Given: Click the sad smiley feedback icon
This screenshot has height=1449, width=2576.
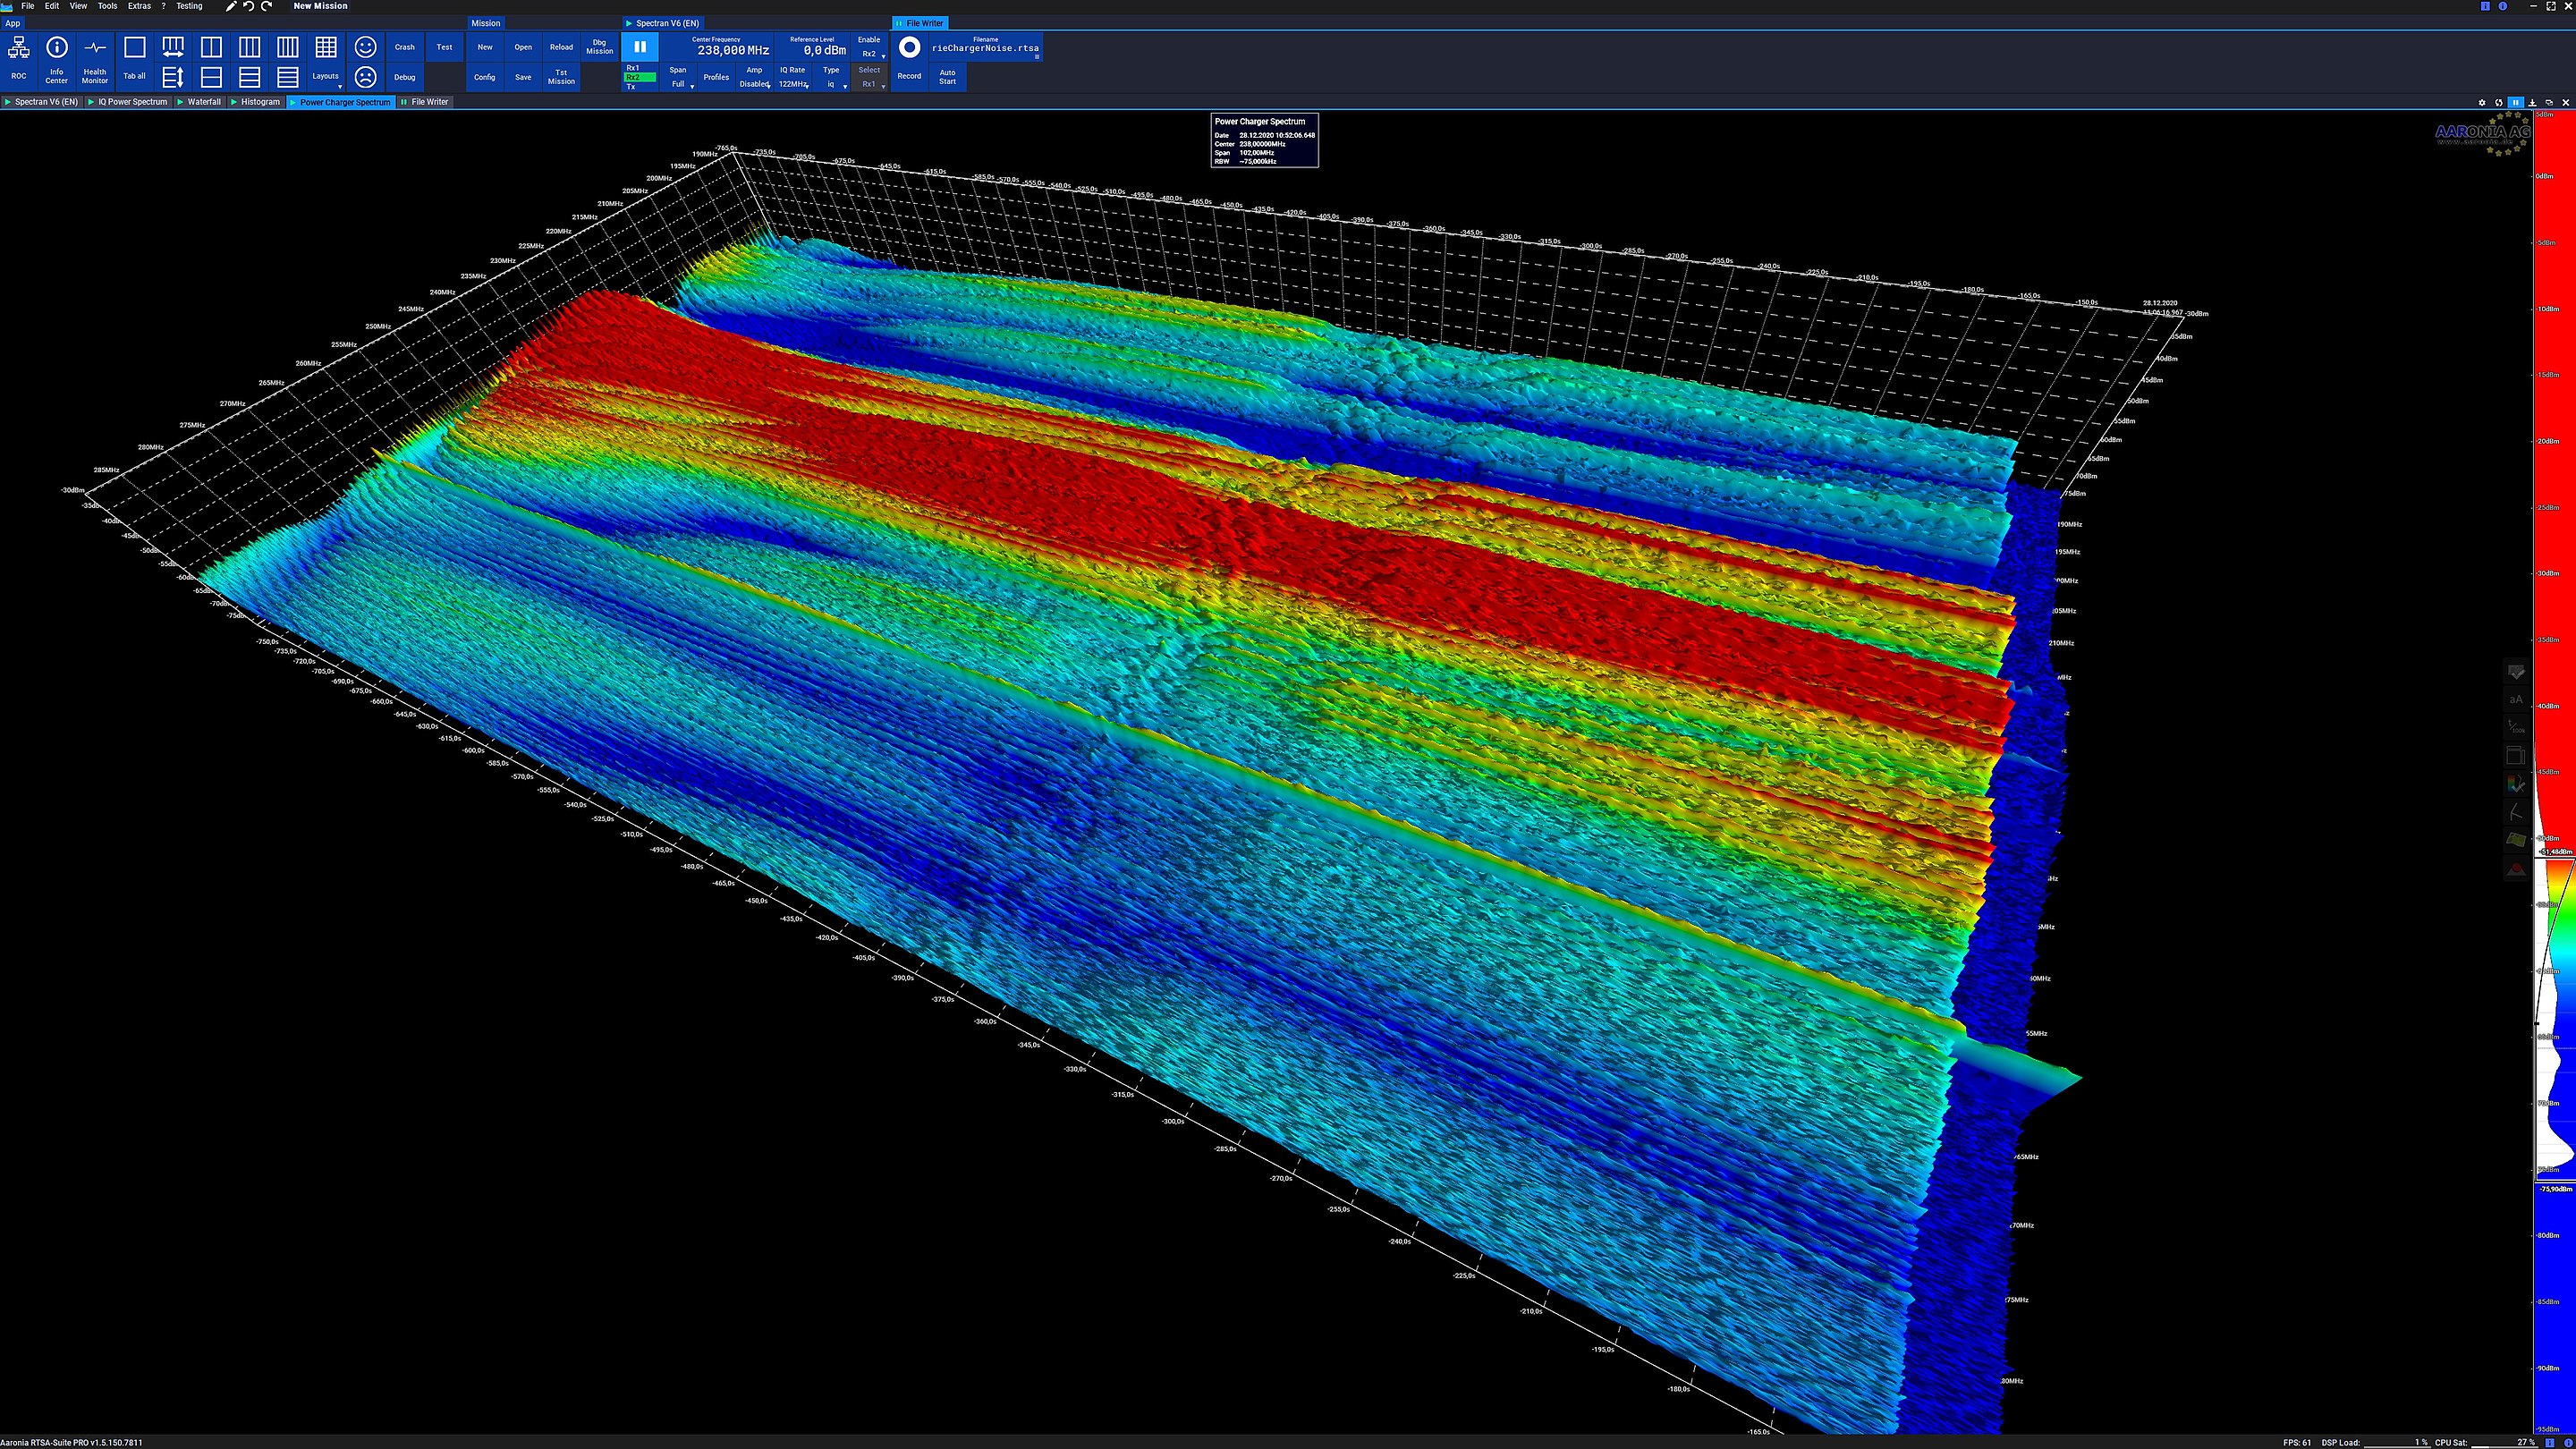Looking at the screenshot, I should coord(365,77).
